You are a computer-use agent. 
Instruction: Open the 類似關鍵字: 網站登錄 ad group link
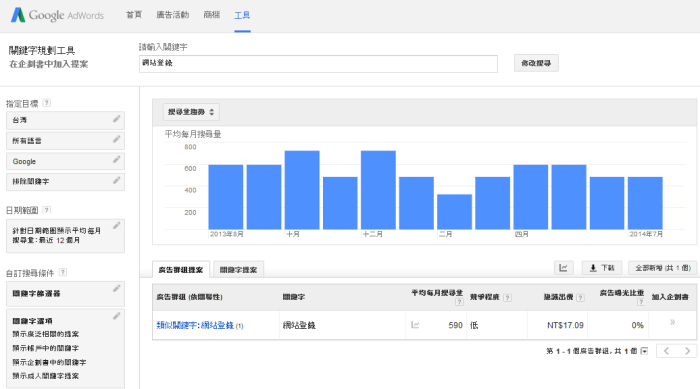[x=195, y=326]
